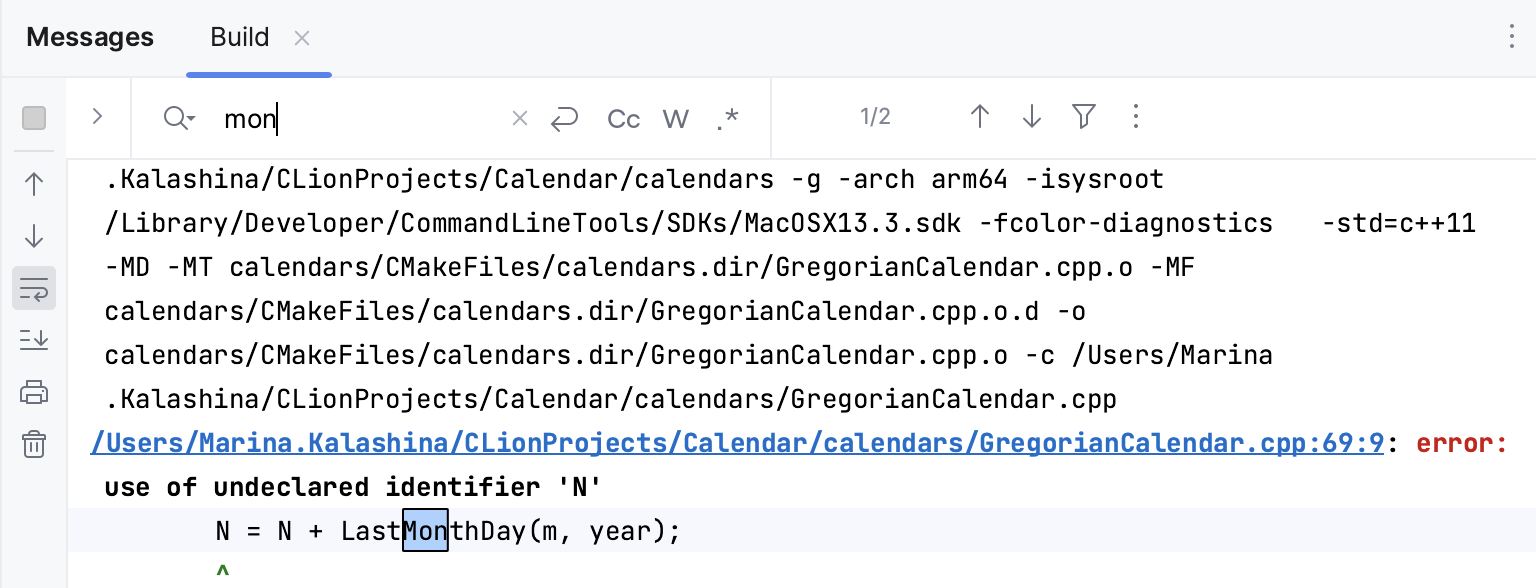Toggle regex mode in search bar
Viewport: 1536px width, 588px height.
point(728,118)
